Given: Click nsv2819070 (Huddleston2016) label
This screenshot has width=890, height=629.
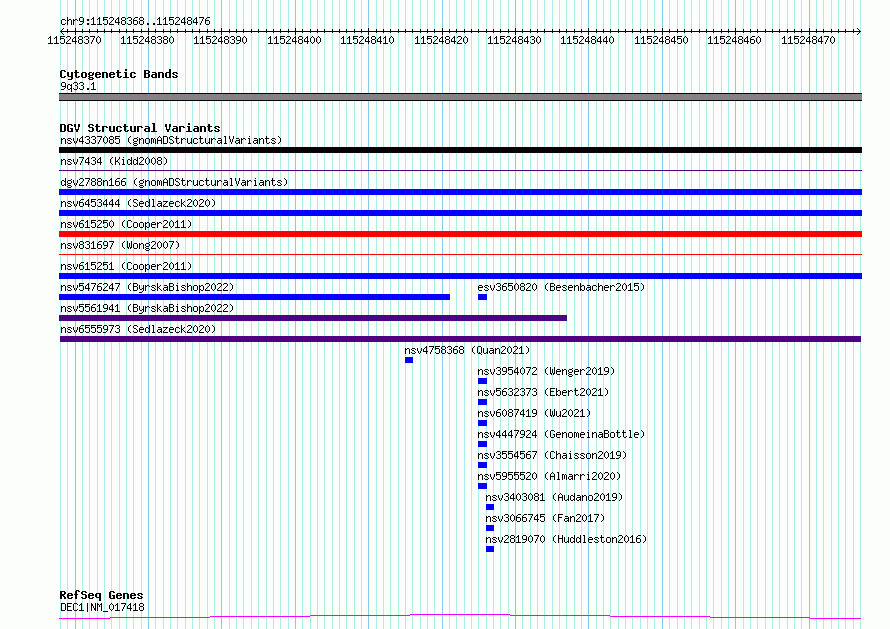Looking at the screenshot, I should (x=566, y=539).
